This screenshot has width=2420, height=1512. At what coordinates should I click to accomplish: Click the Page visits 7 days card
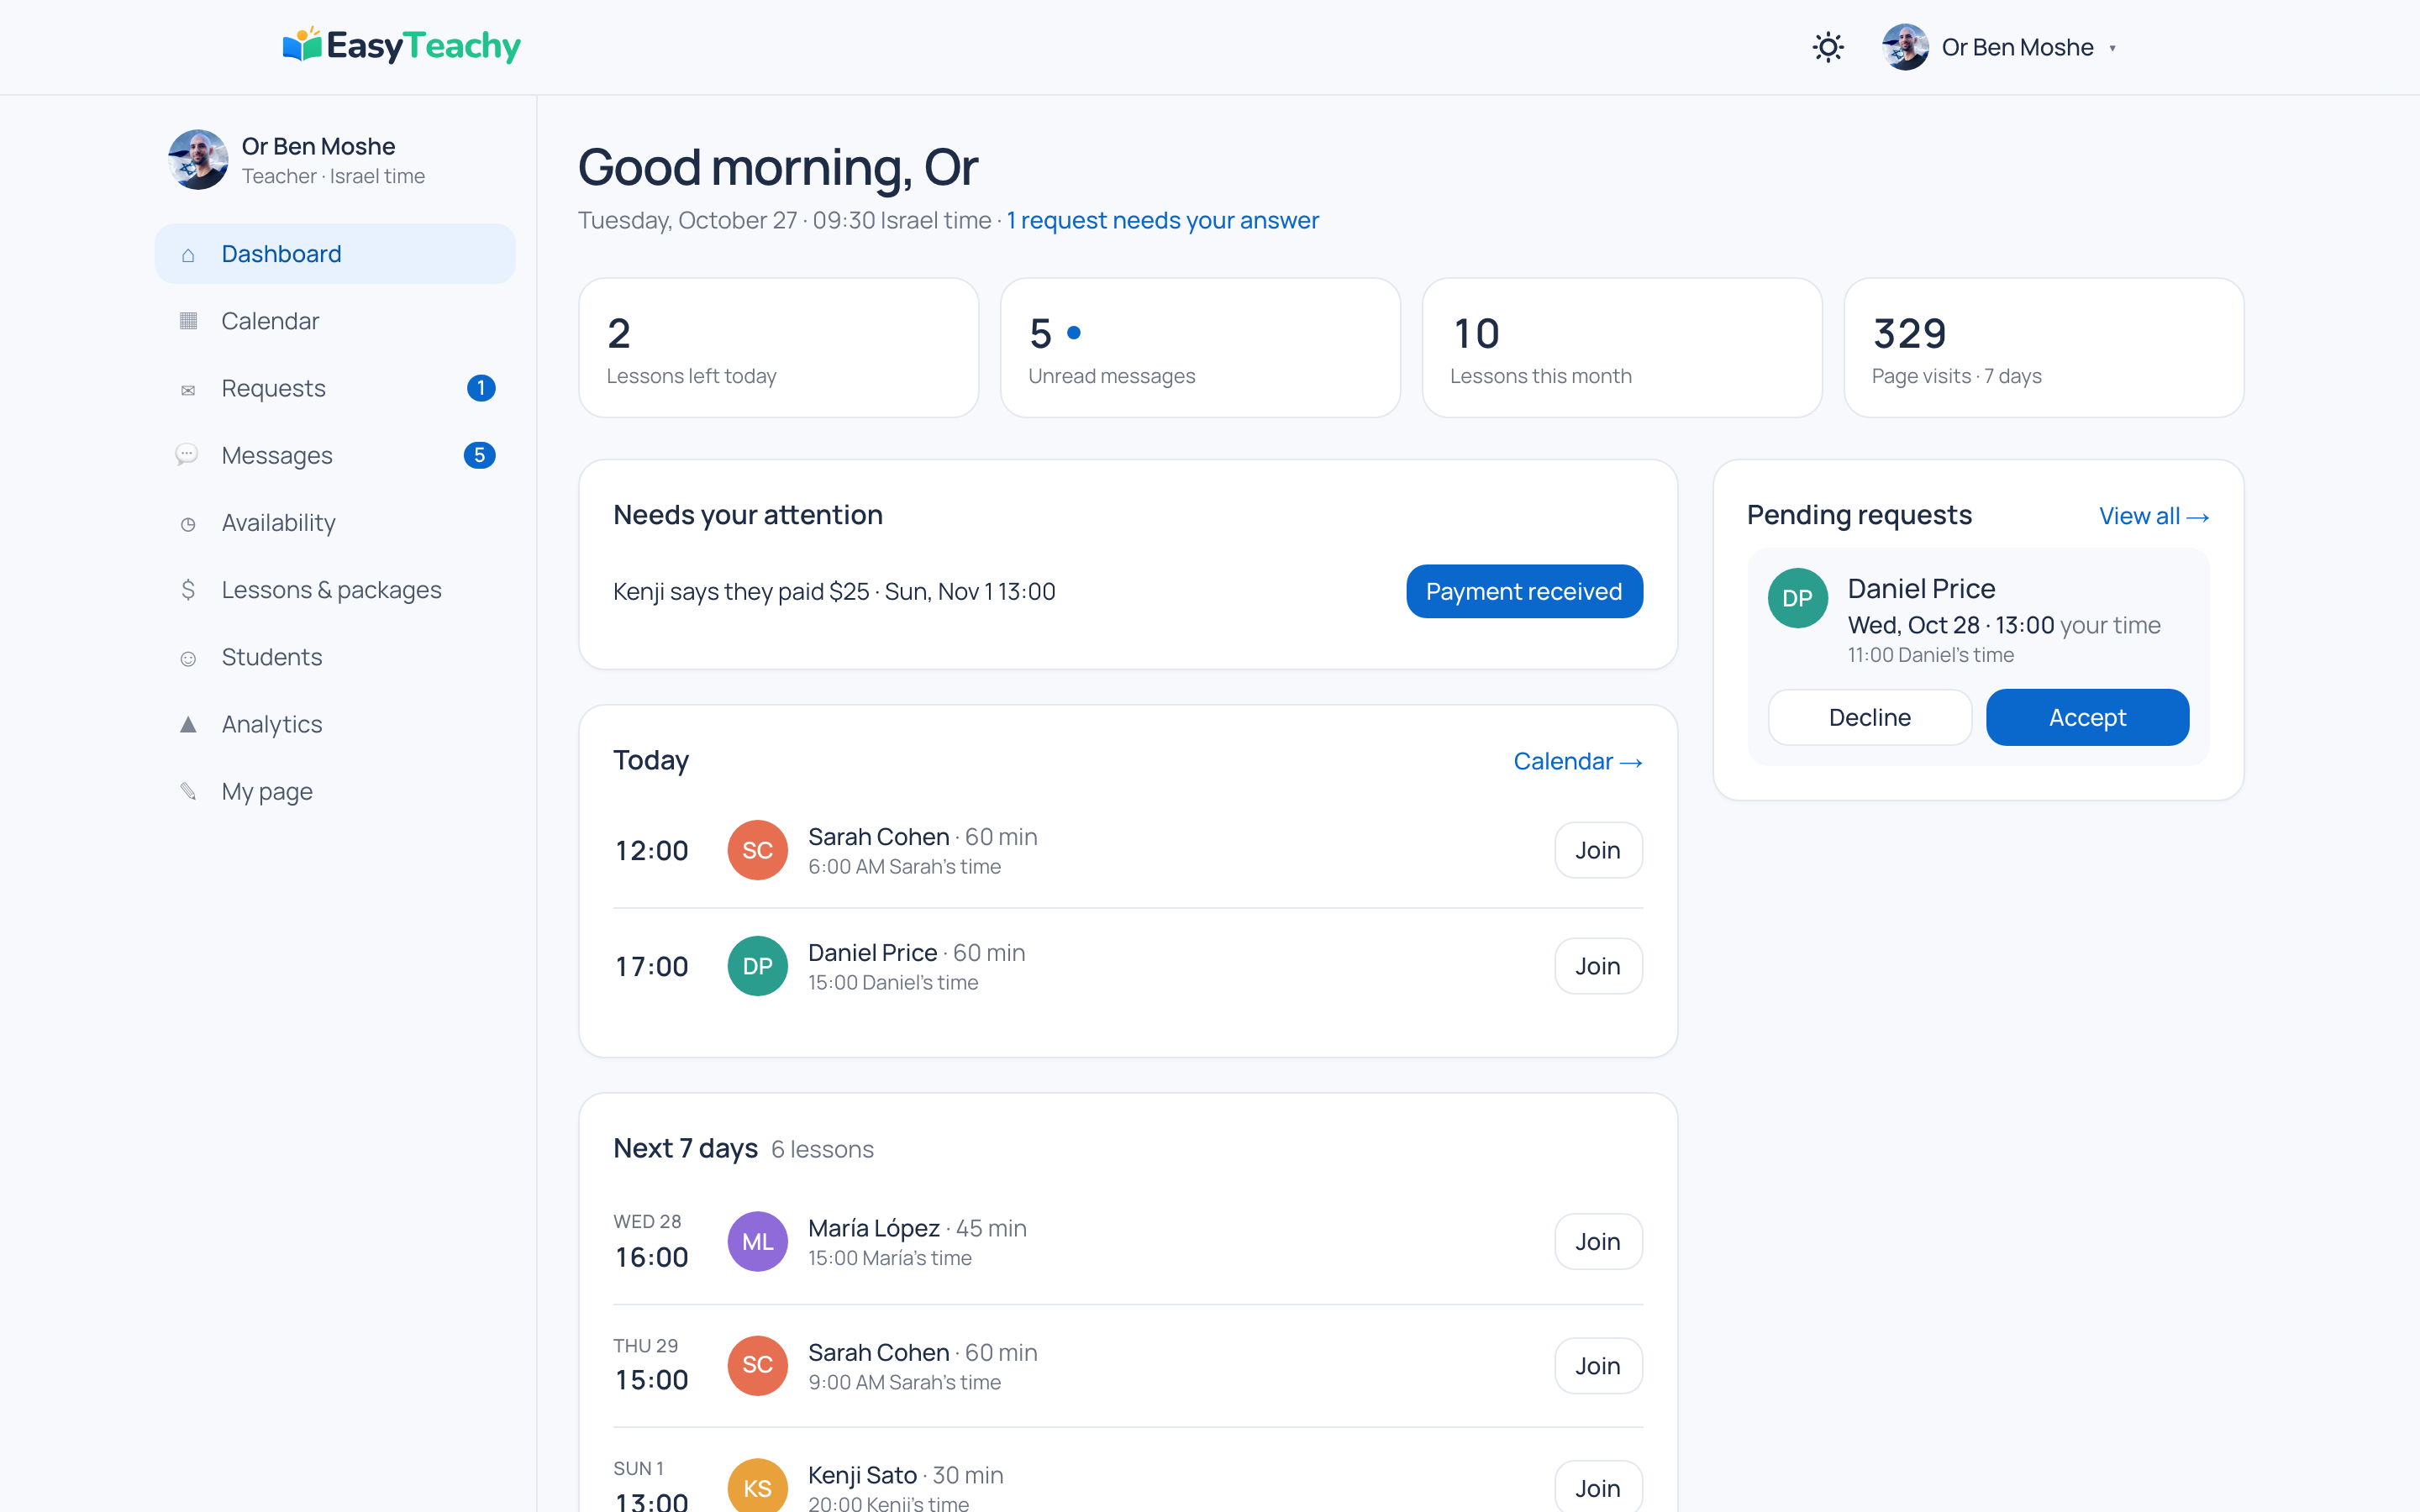2044,348
